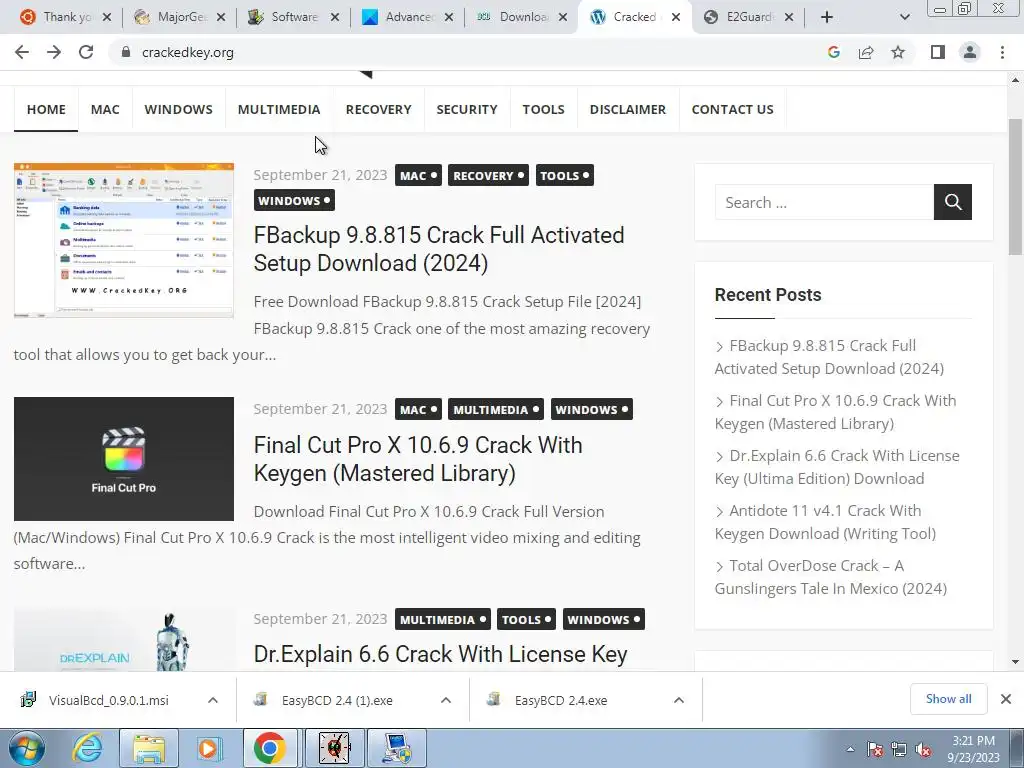
Task: Show hidden system tray icons
Action: (x=850, y=749)
